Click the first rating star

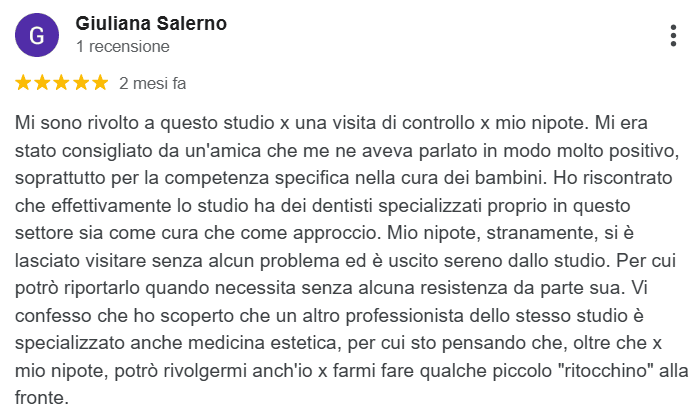point(25,83)
